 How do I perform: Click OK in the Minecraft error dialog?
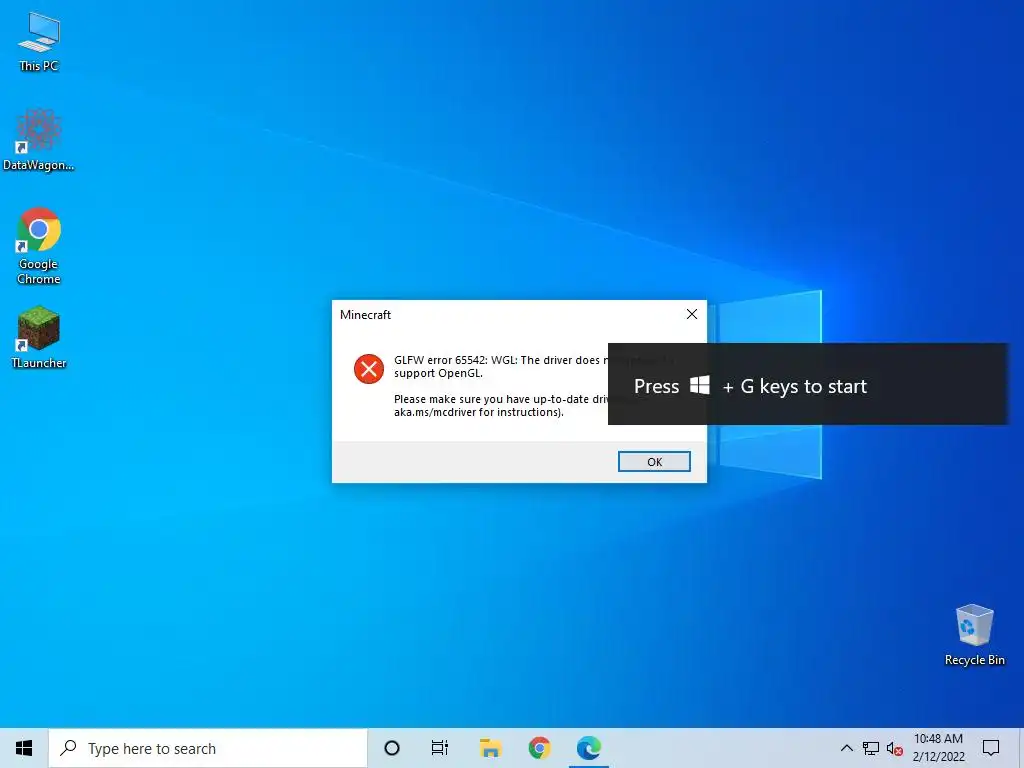(x=654, y=462)
